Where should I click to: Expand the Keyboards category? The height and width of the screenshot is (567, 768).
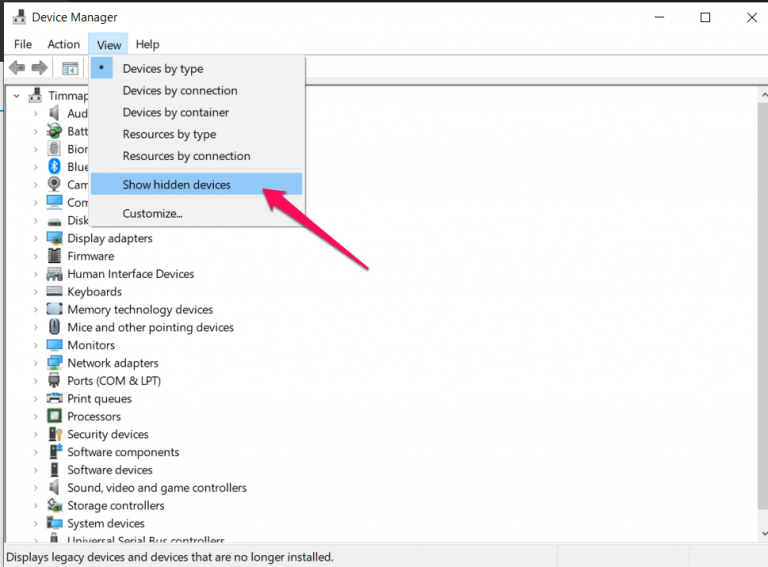pos(35,292)
